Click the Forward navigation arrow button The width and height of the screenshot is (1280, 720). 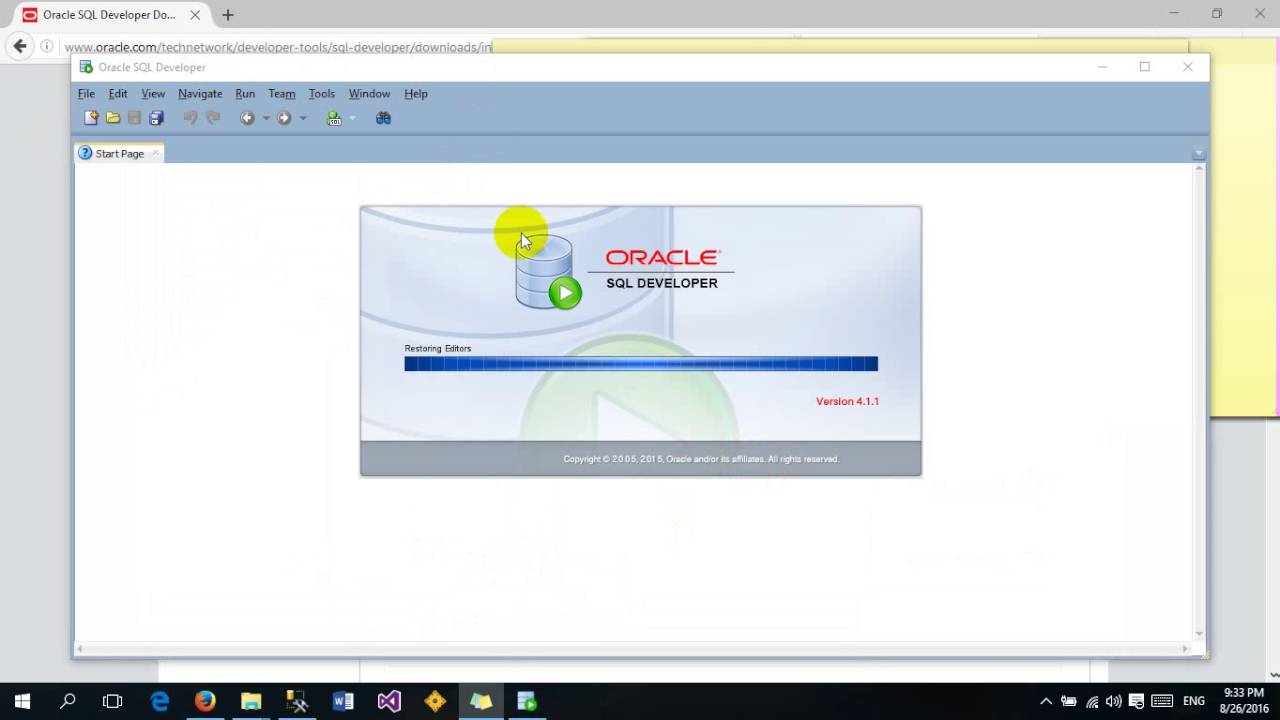[284, 118]
